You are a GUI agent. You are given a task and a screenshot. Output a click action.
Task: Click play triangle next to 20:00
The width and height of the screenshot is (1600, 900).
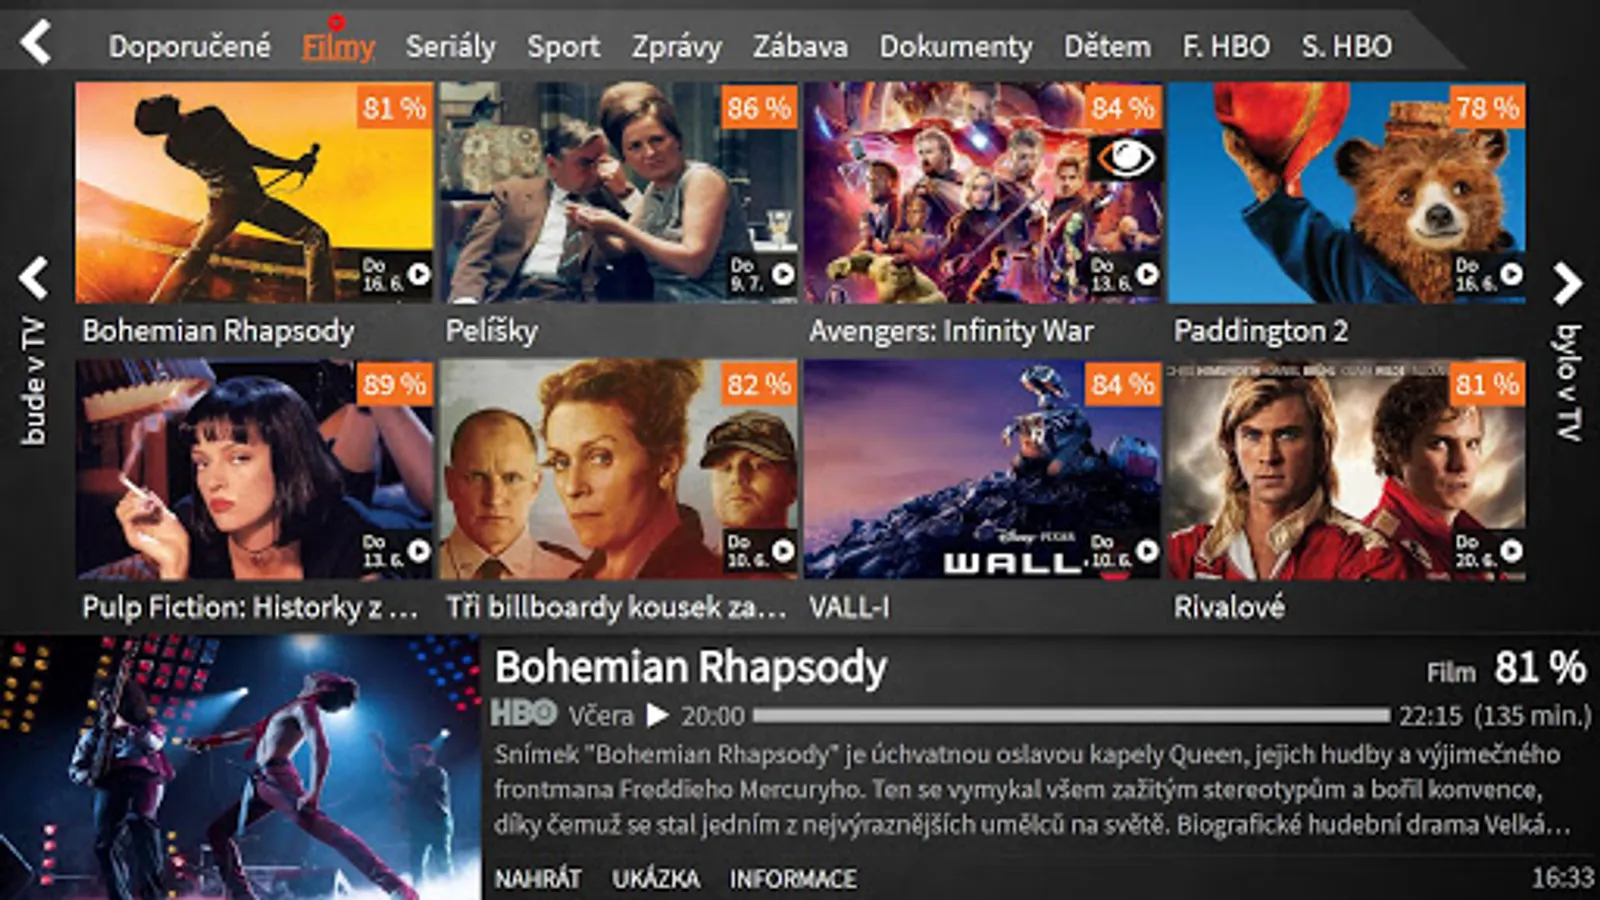(657, 716)
